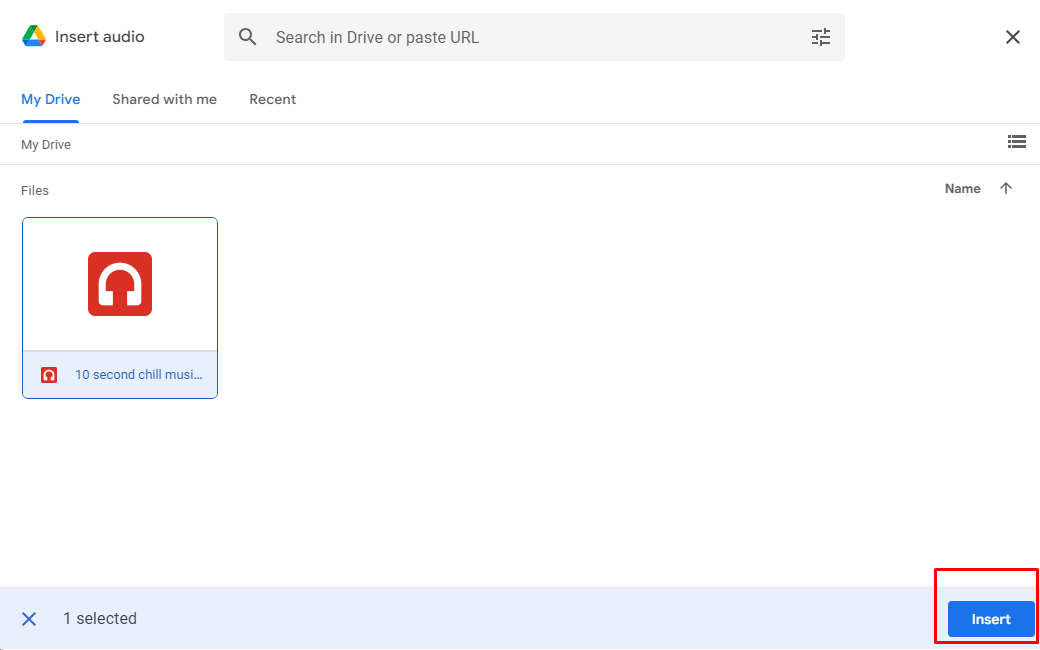The height and width of the screenshot is (650, 1040).
Task: Click the My Drive breadcrumb
Action: point(46,145)
